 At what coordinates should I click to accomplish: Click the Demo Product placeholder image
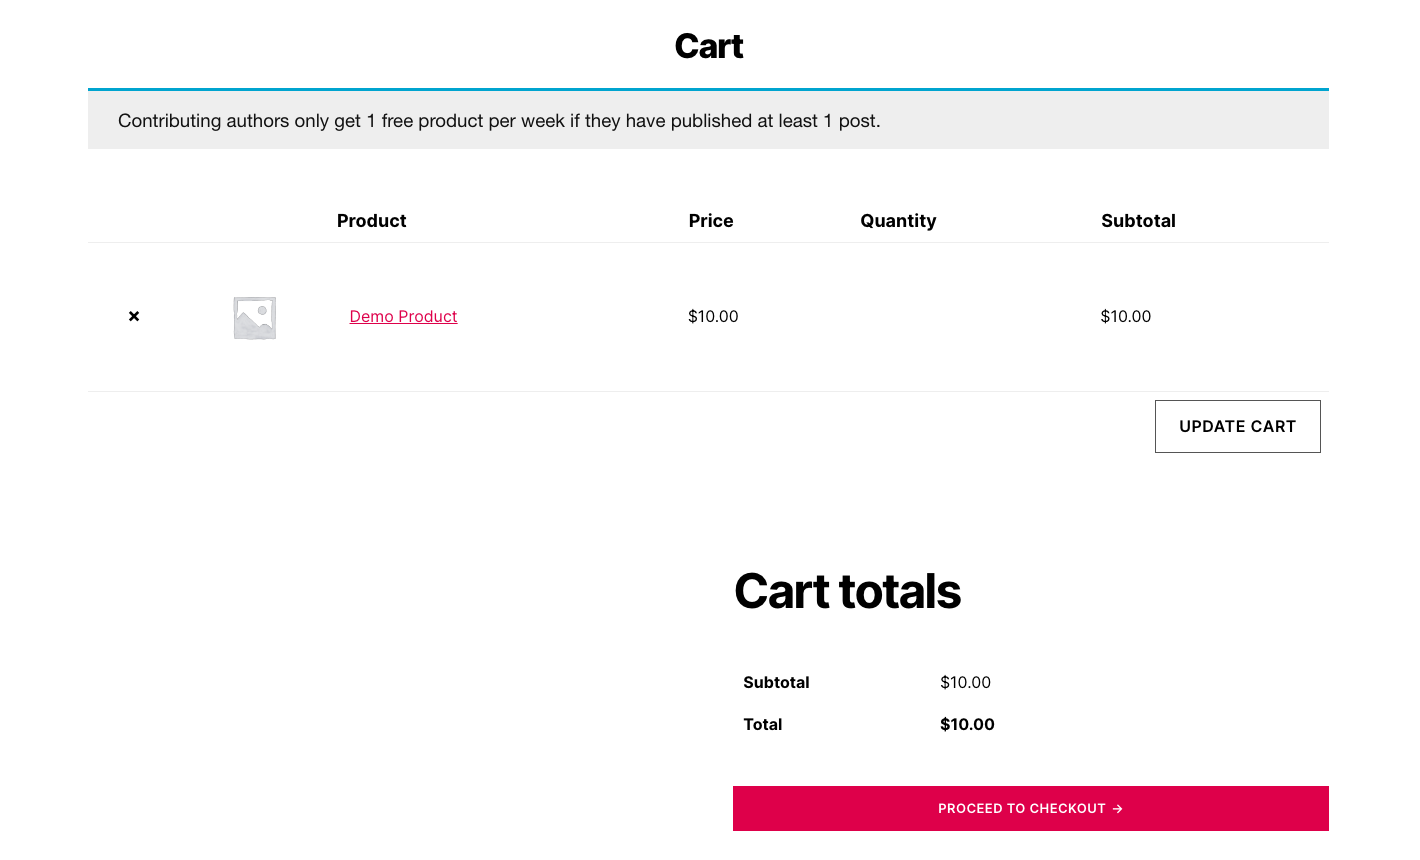(255, 317)
